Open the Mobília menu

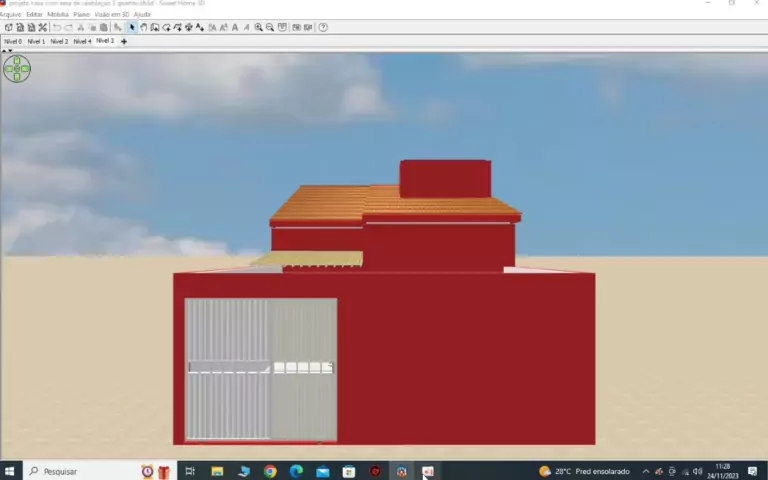coord(58,15)
